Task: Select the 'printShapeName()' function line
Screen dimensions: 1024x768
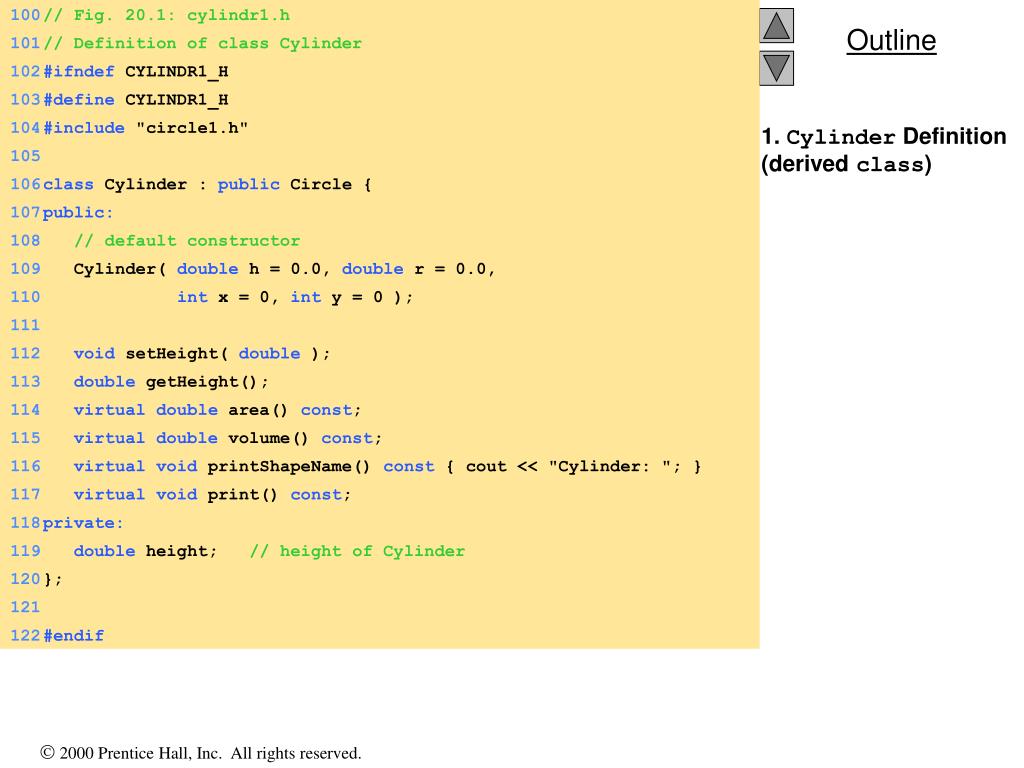Action: [x=387, y=466]
